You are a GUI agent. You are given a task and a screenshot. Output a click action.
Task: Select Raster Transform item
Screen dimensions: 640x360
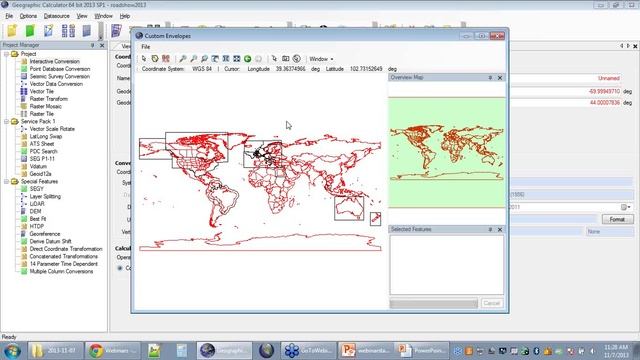pyautogui.click(x=49, y=99)
